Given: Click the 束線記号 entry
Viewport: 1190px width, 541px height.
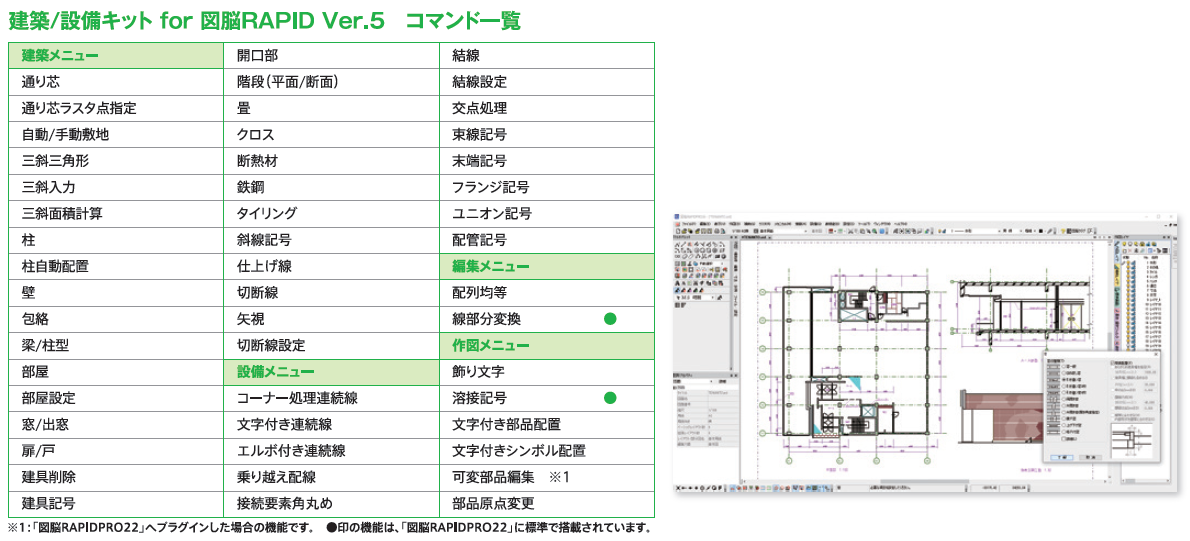Looking at the screenshot, I should tap(546, 134).
